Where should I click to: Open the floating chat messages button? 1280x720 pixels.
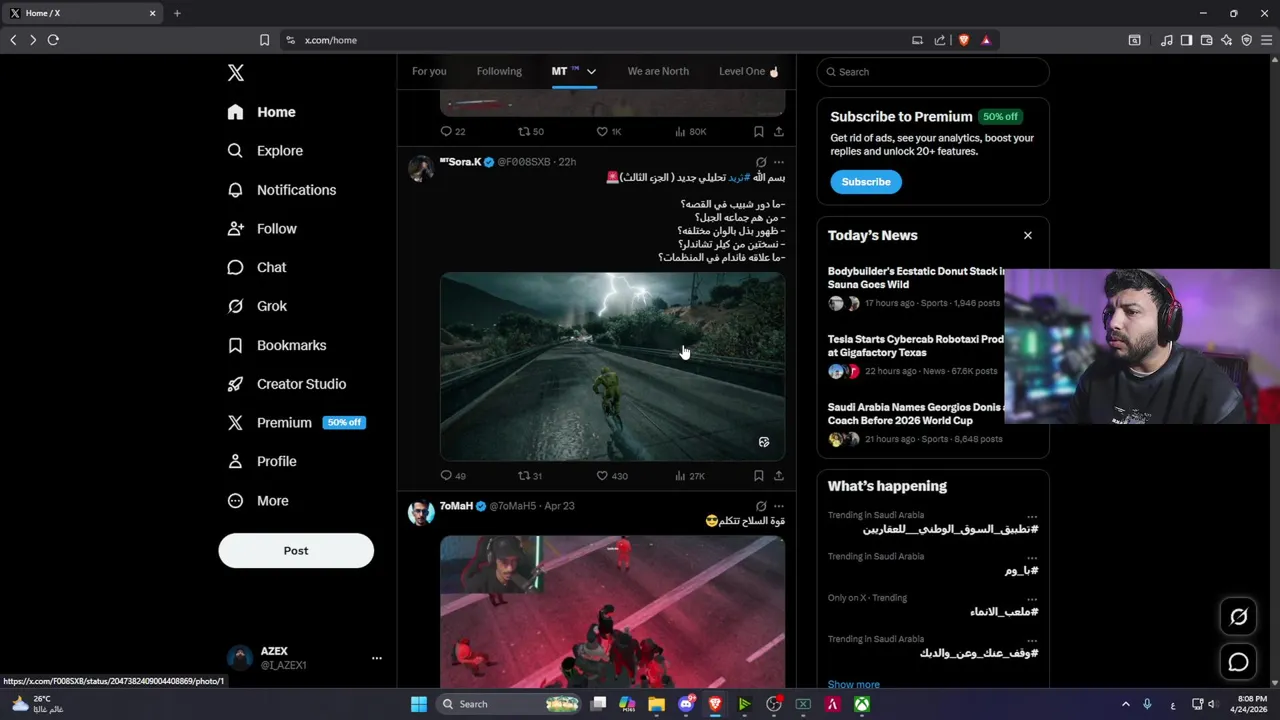(x=1238, y=662)
